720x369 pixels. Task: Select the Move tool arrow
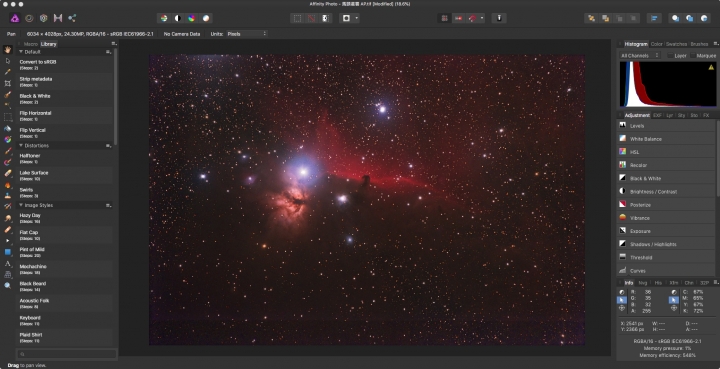[x=8, y=61]
